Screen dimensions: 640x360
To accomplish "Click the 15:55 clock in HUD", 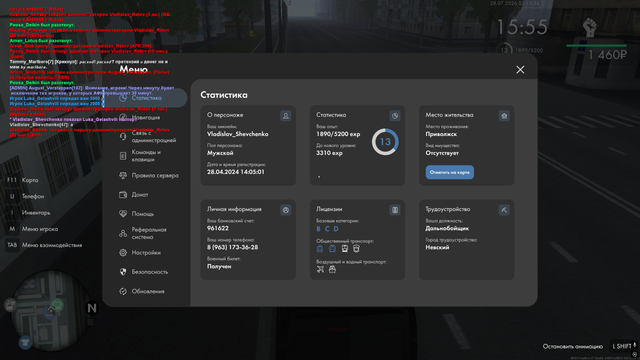I will (522, 27).
